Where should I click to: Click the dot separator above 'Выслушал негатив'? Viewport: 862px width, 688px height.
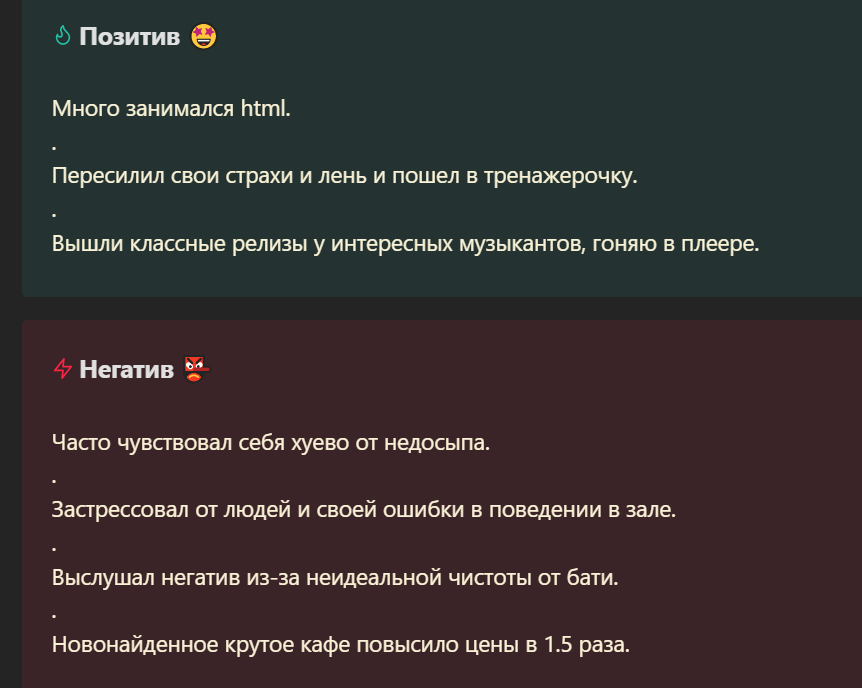54,548
